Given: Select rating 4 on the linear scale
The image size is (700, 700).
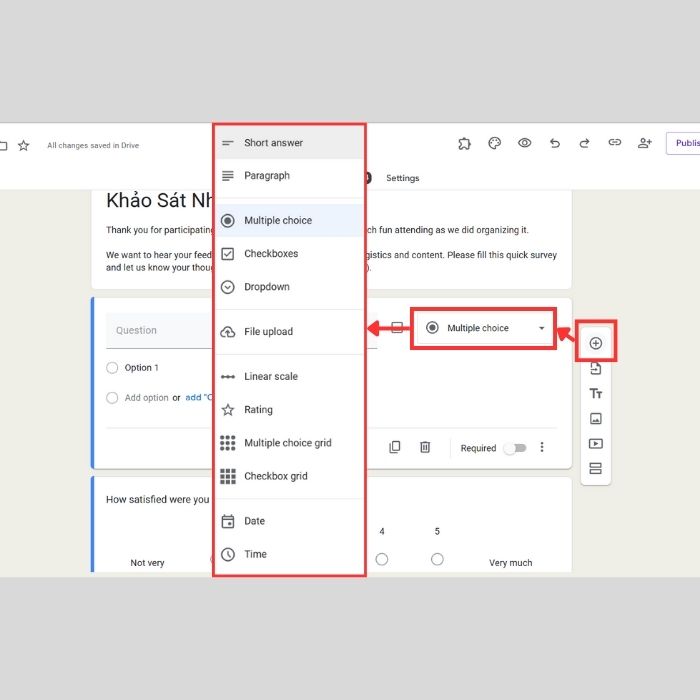Looking at the screenshot, I should 382,559.
